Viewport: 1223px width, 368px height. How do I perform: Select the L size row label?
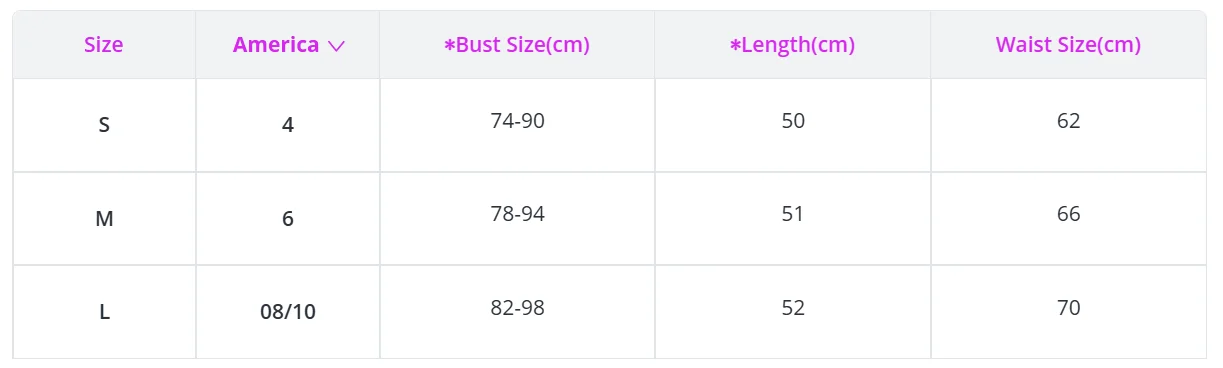click(104, 311)
